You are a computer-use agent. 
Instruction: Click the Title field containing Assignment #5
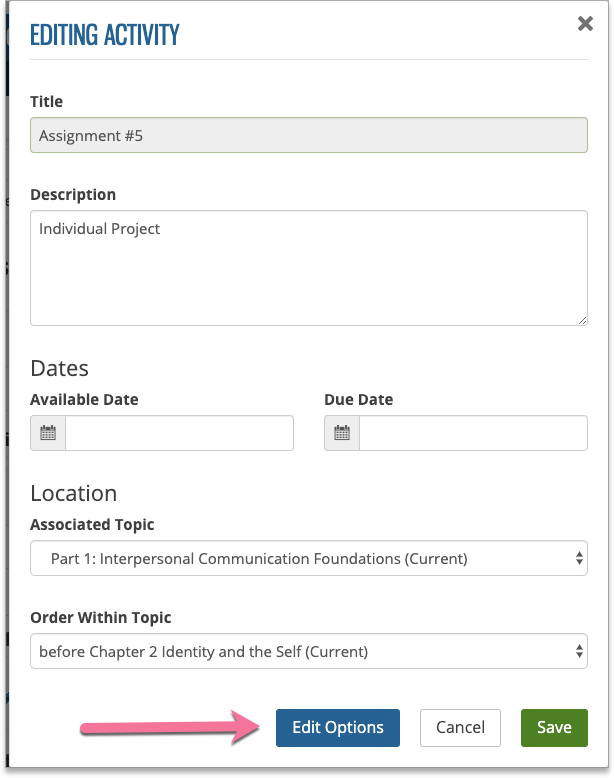click(x=308, y=135)
